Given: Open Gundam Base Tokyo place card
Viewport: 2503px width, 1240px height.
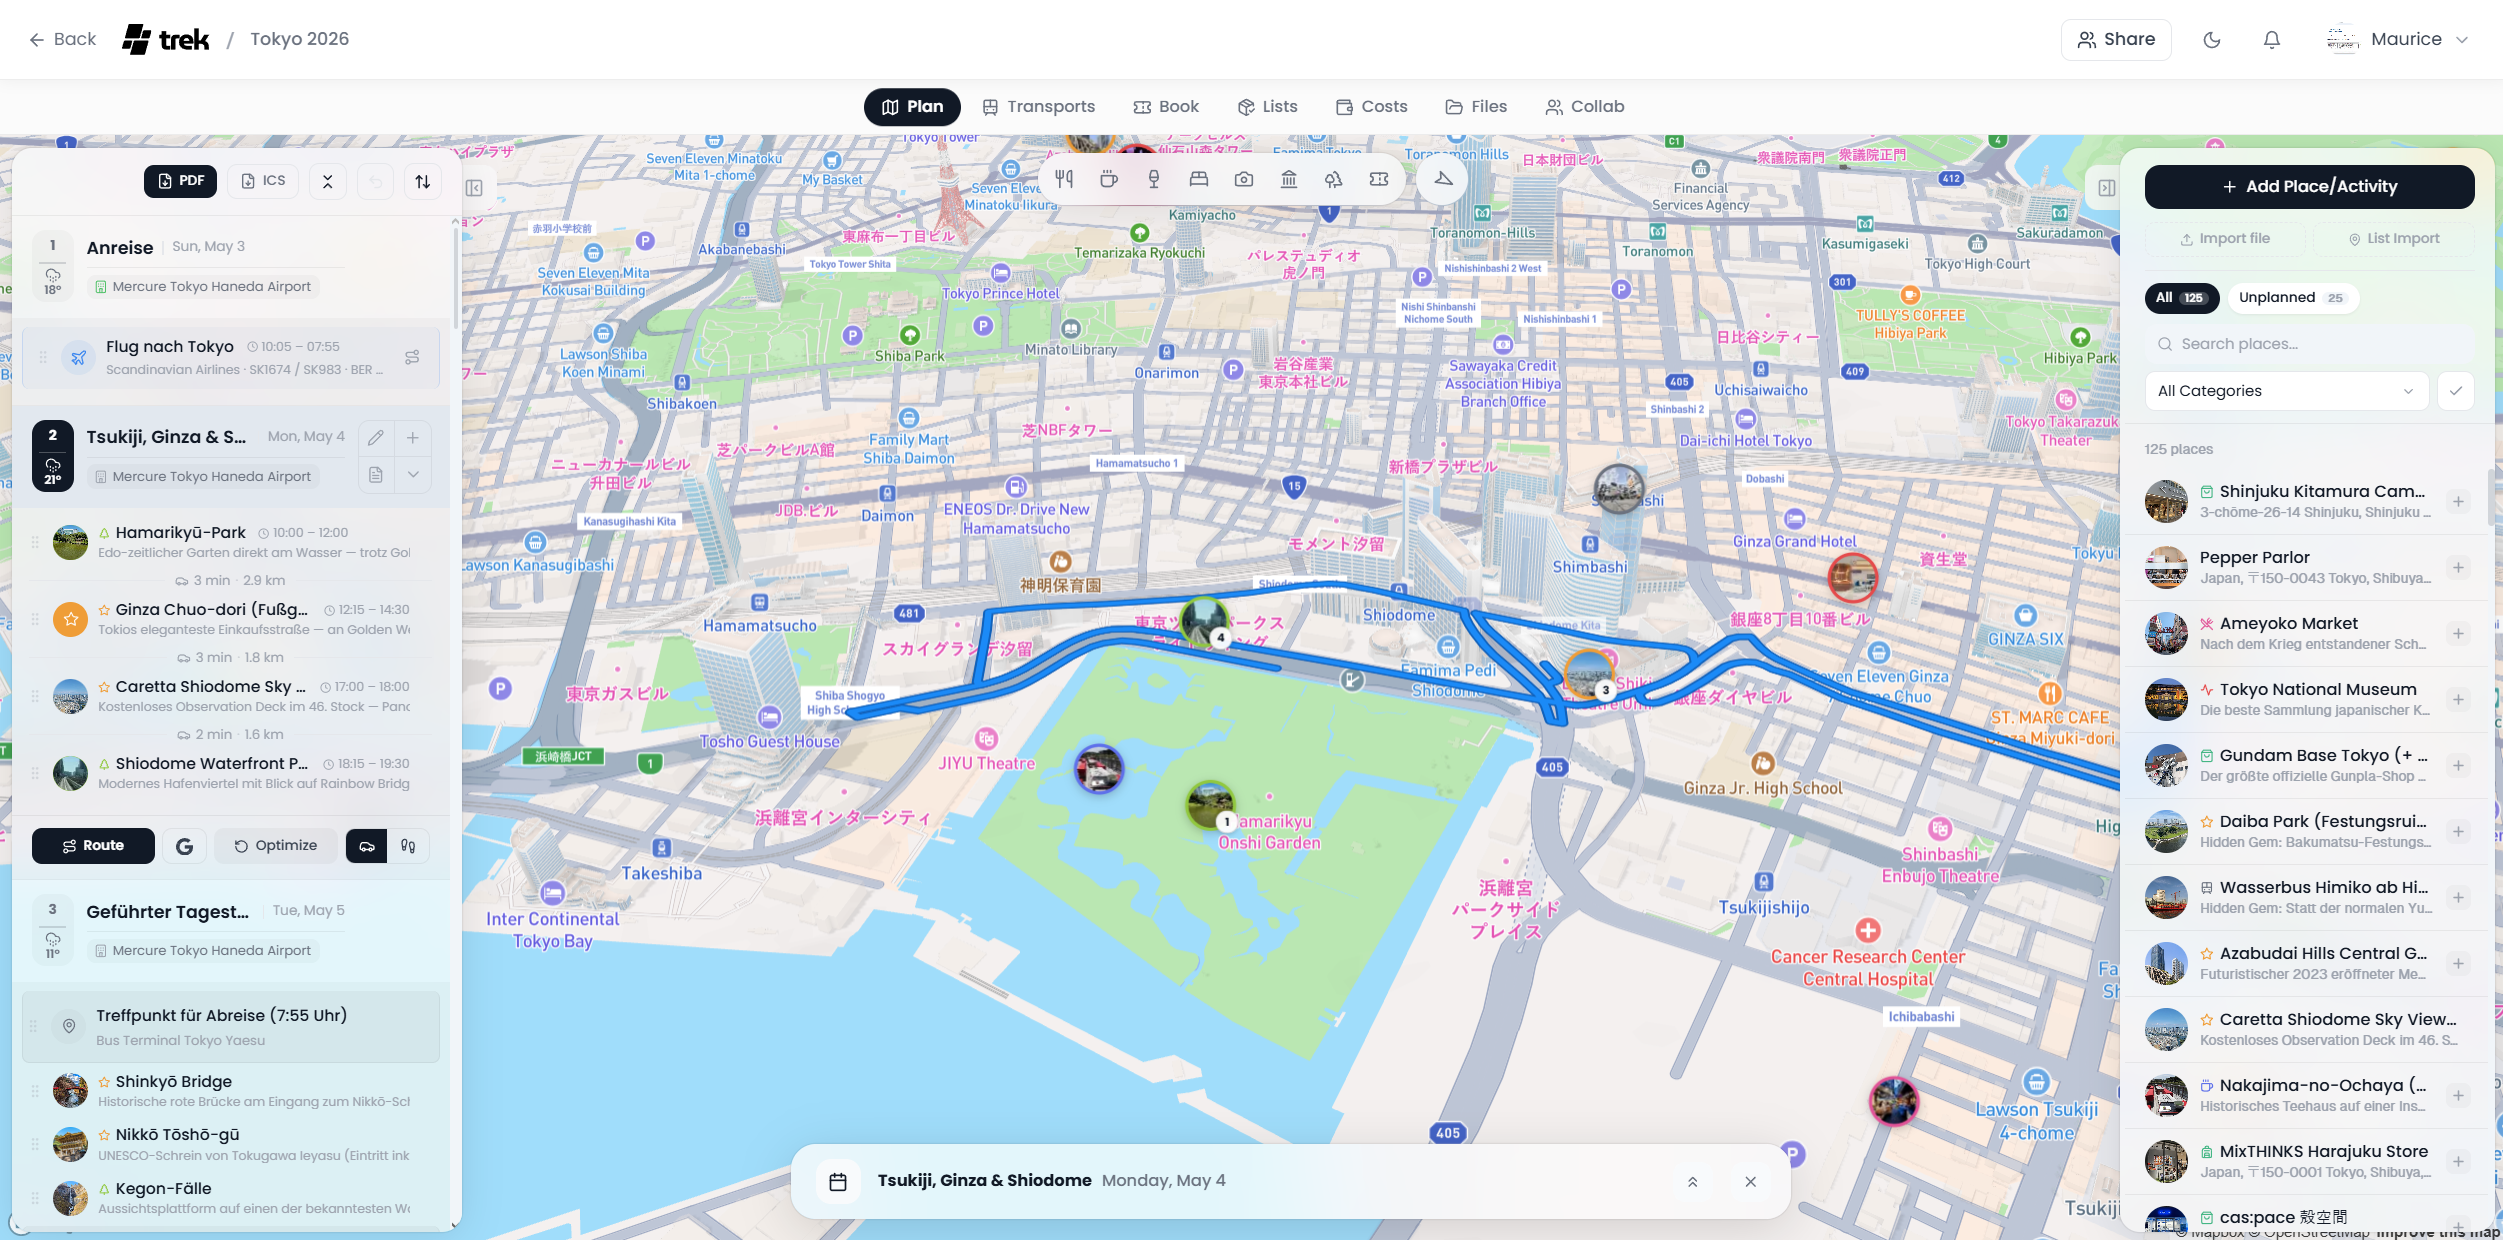Looking at the screenshot, I should click(2306, 766).
